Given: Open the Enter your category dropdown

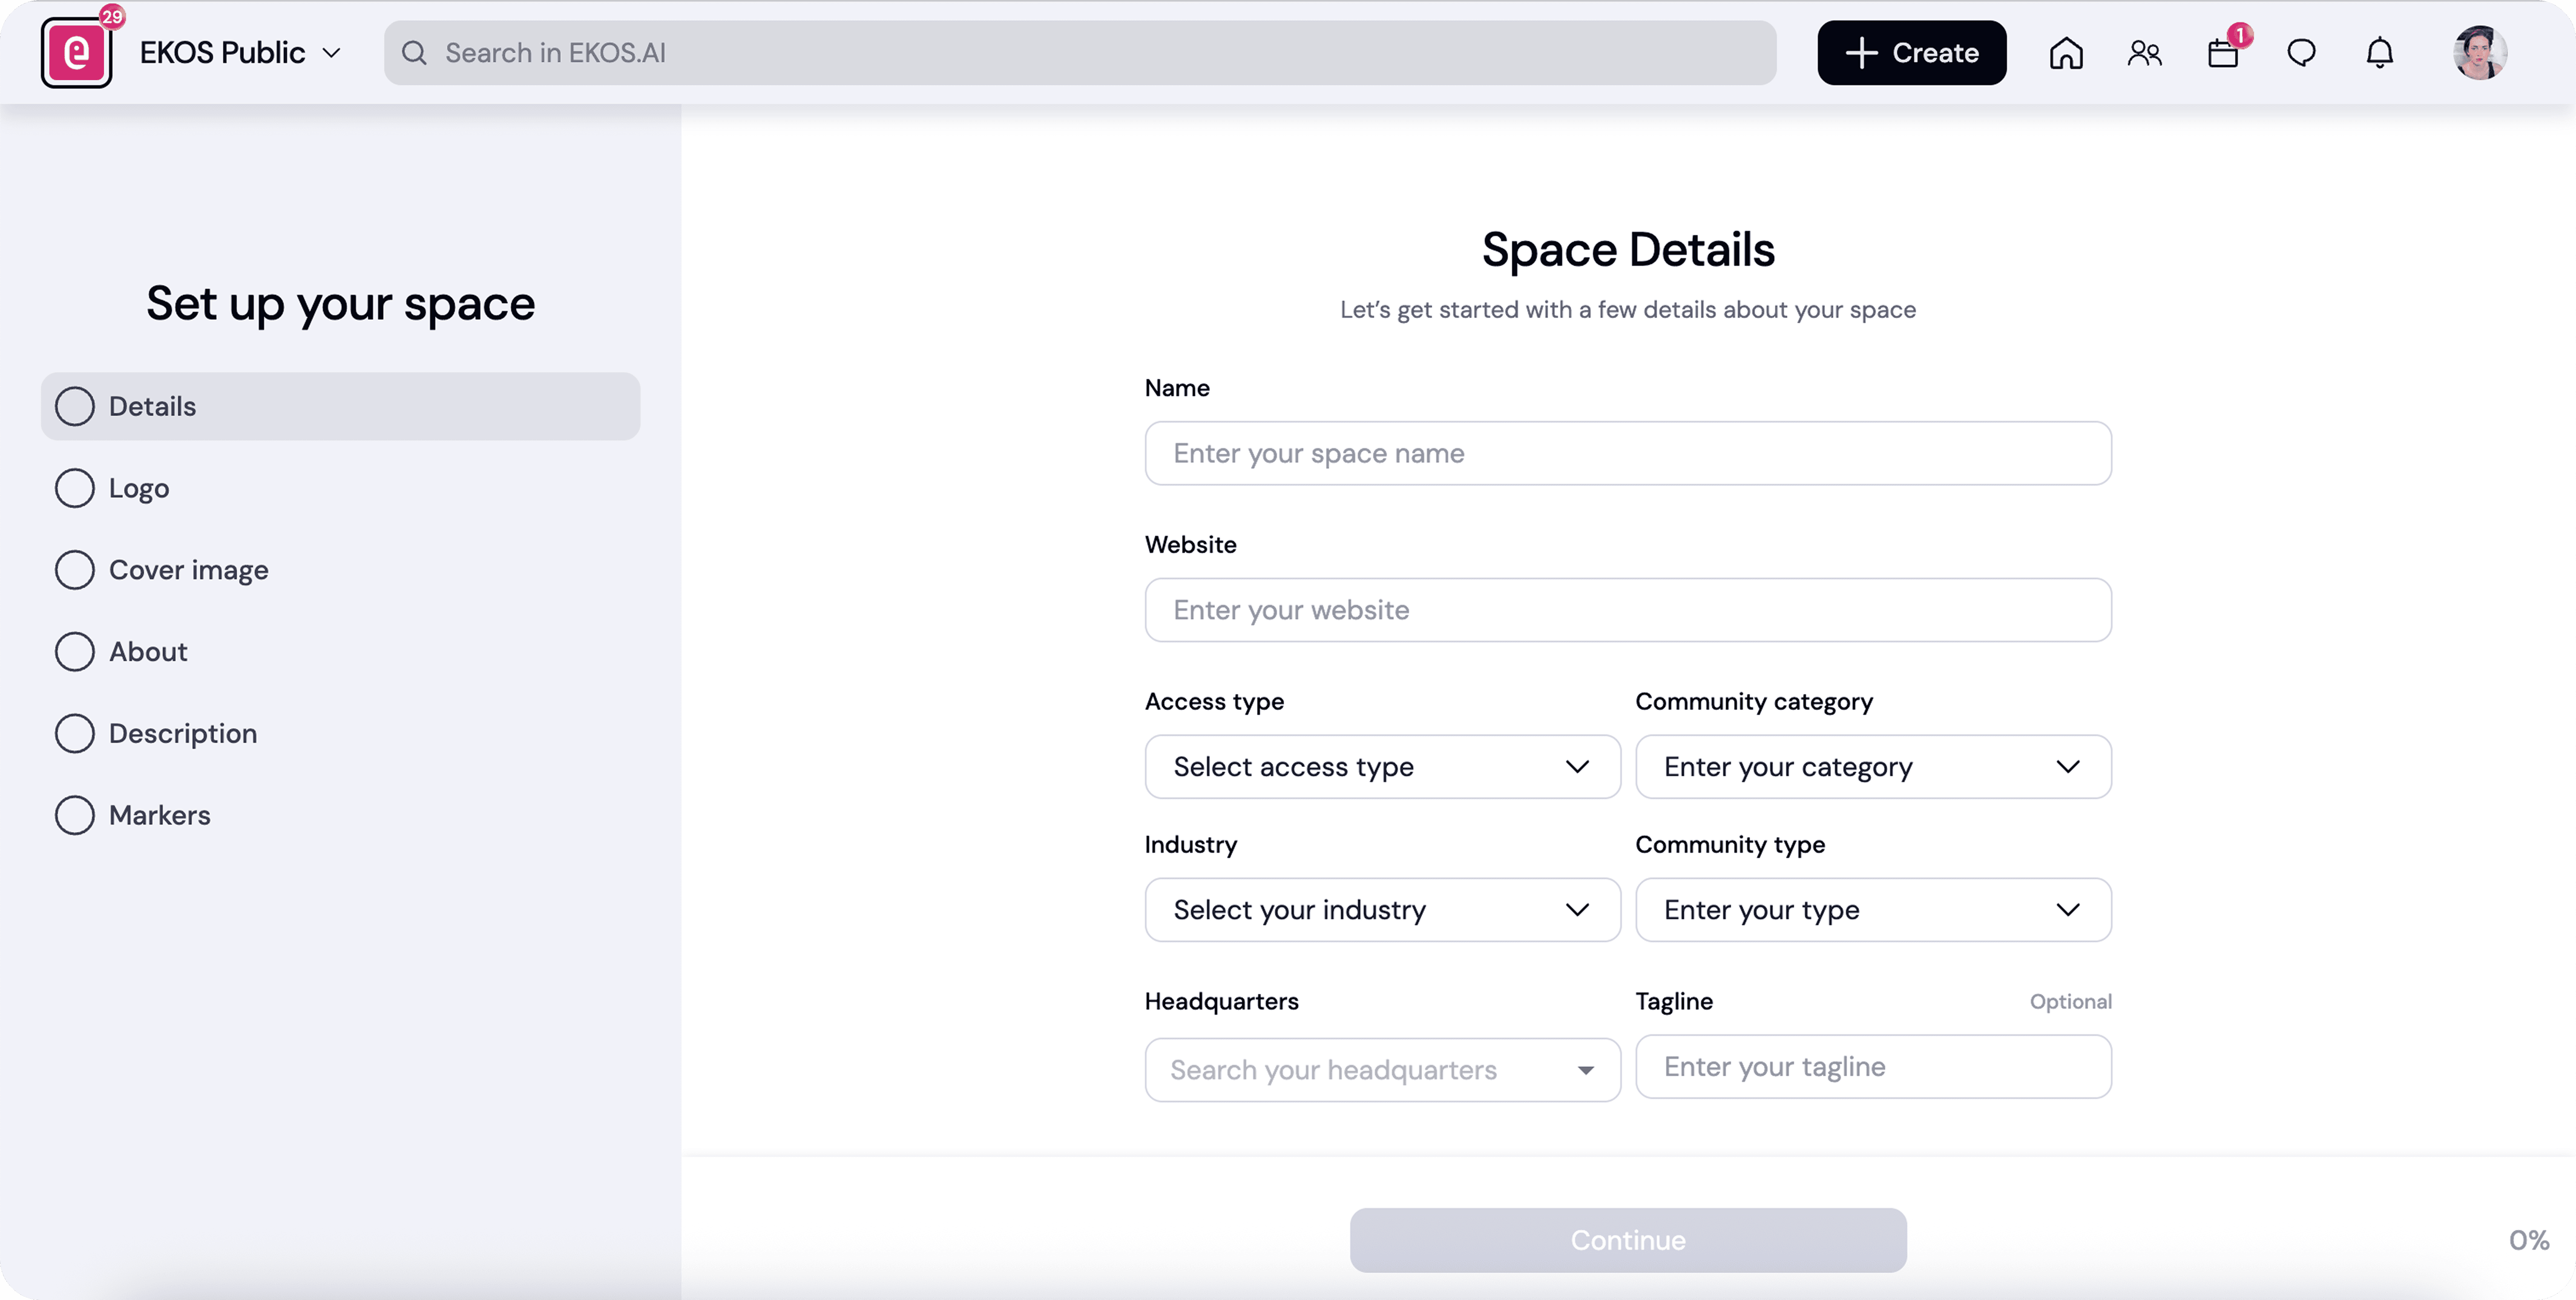Looking at the screenshot, I should click(1872, 767).
